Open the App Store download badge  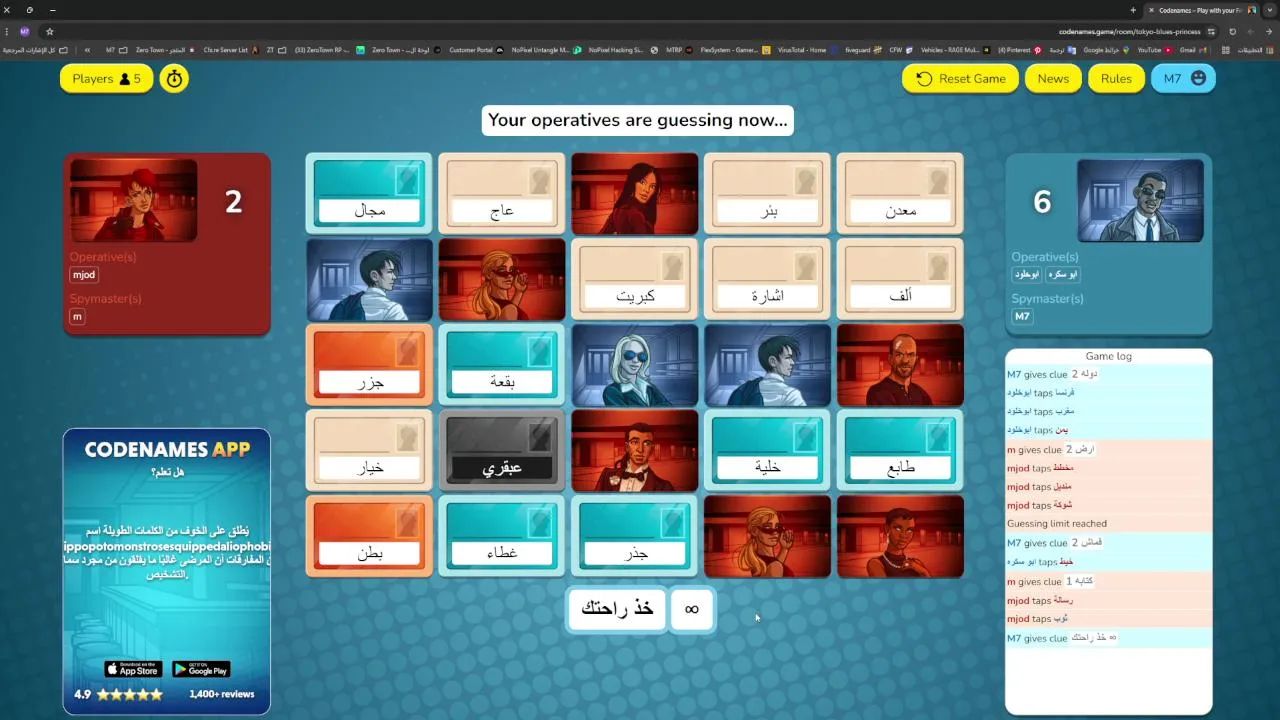pyautogui.click(x=133, y=669)
